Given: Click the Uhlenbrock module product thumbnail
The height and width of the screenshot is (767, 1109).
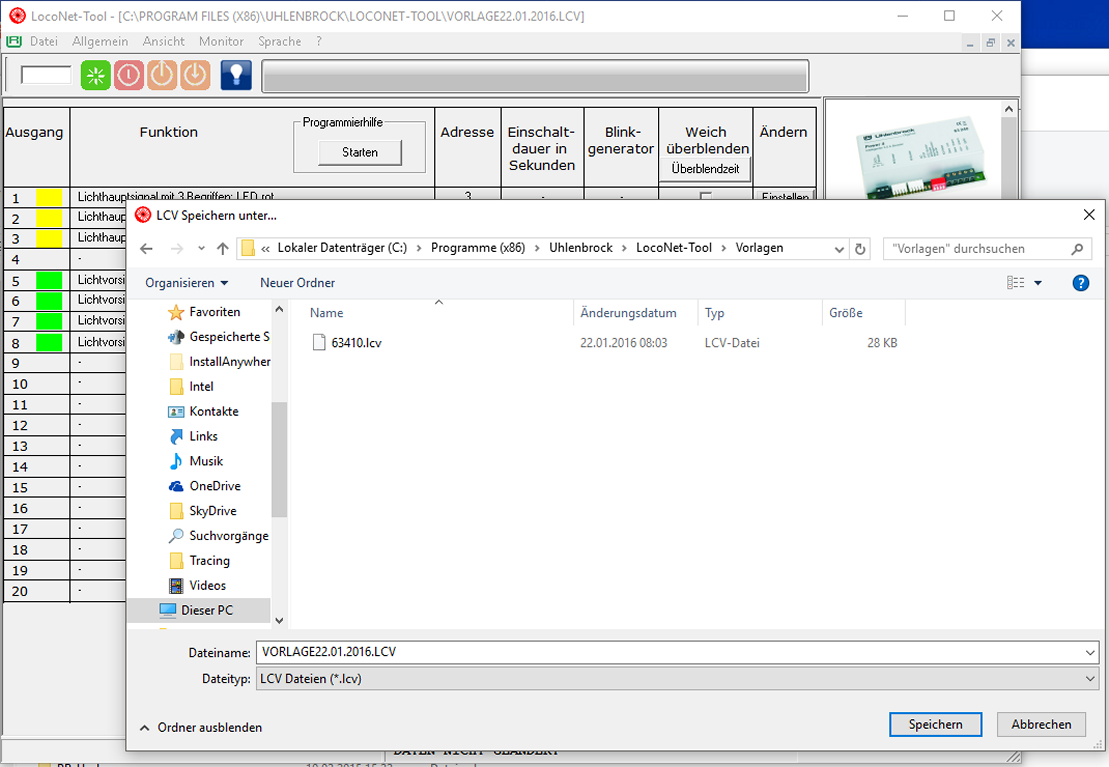Looking at the screenshot, I should [920, 158].
